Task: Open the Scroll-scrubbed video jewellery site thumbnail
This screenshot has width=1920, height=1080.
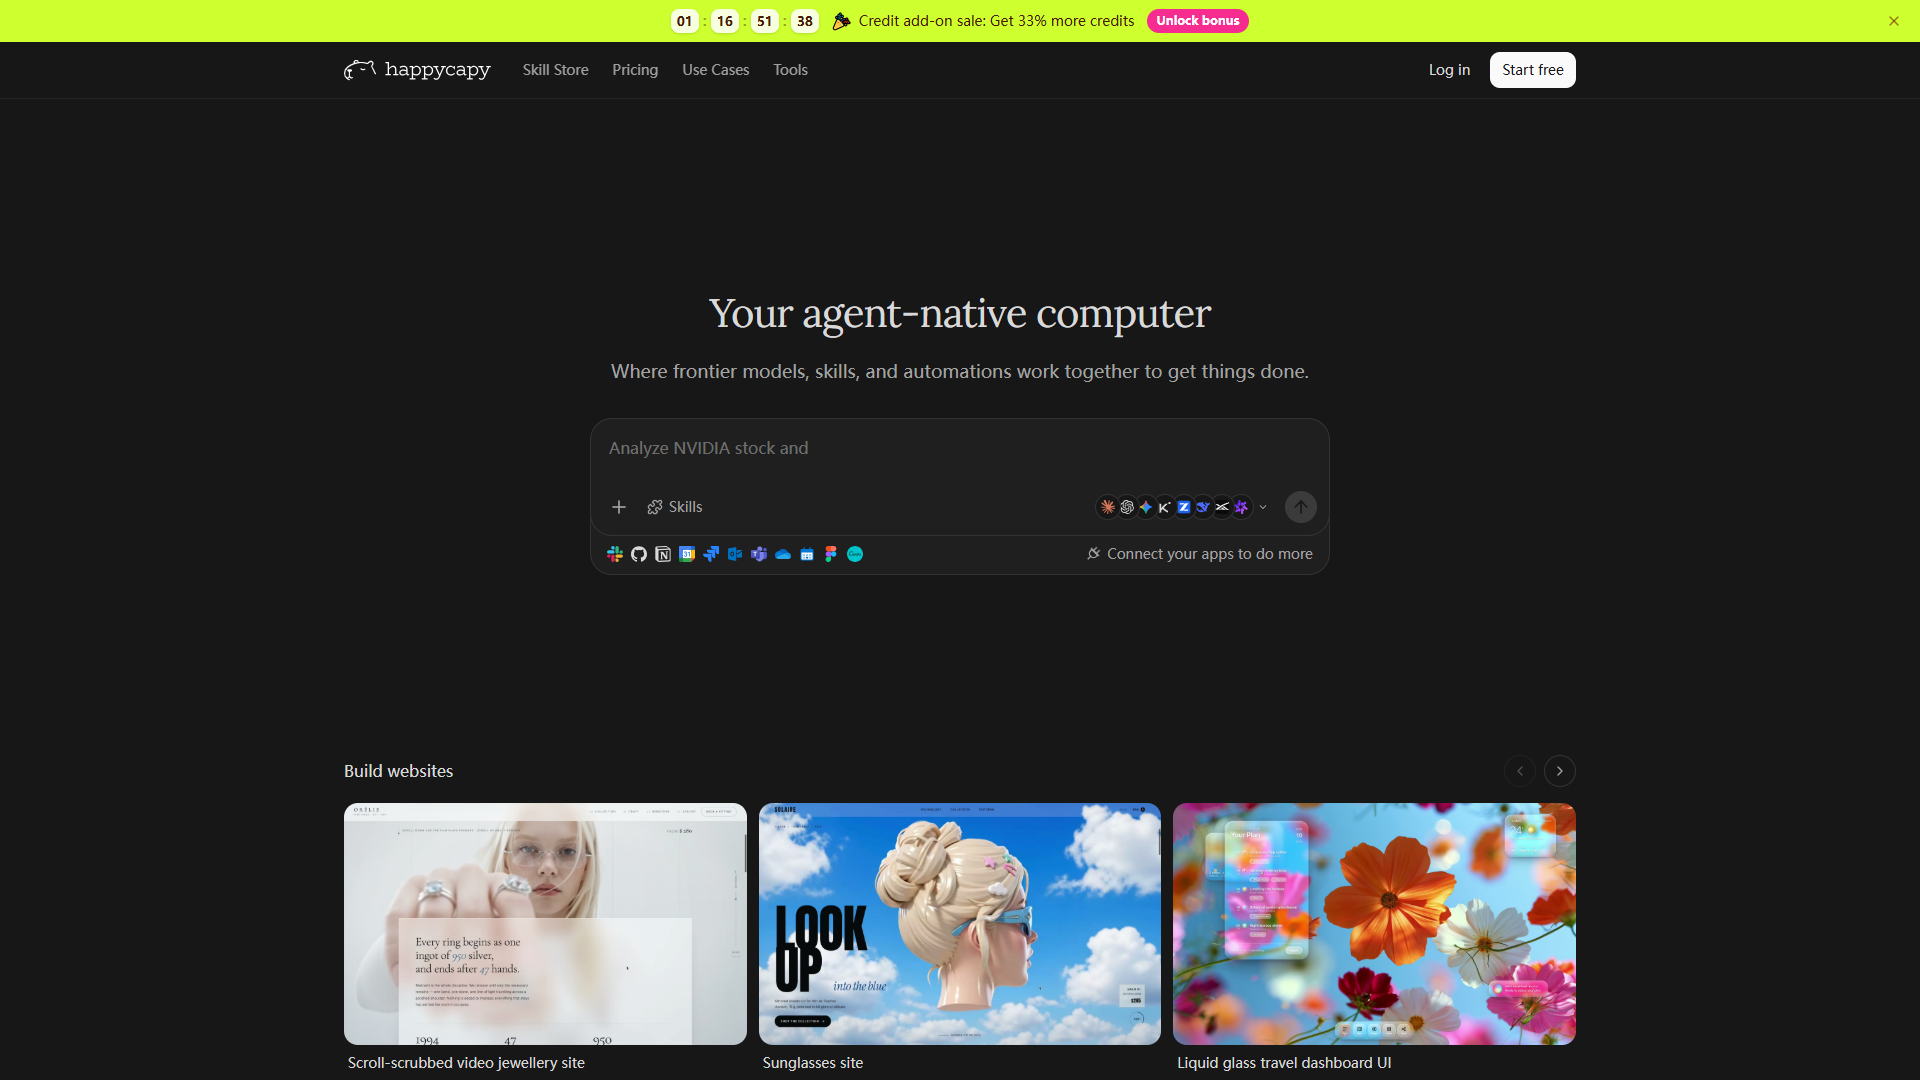Action: click(x=545, y=924)
